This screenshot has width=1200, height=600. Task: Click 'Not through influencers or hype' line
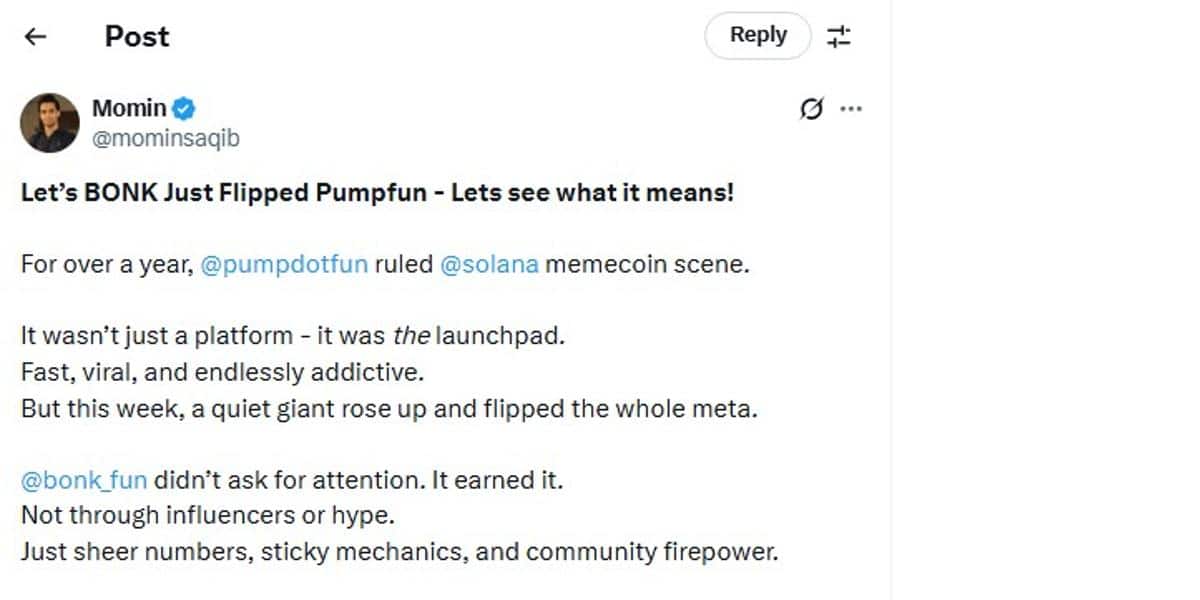(x=207, y=516)
